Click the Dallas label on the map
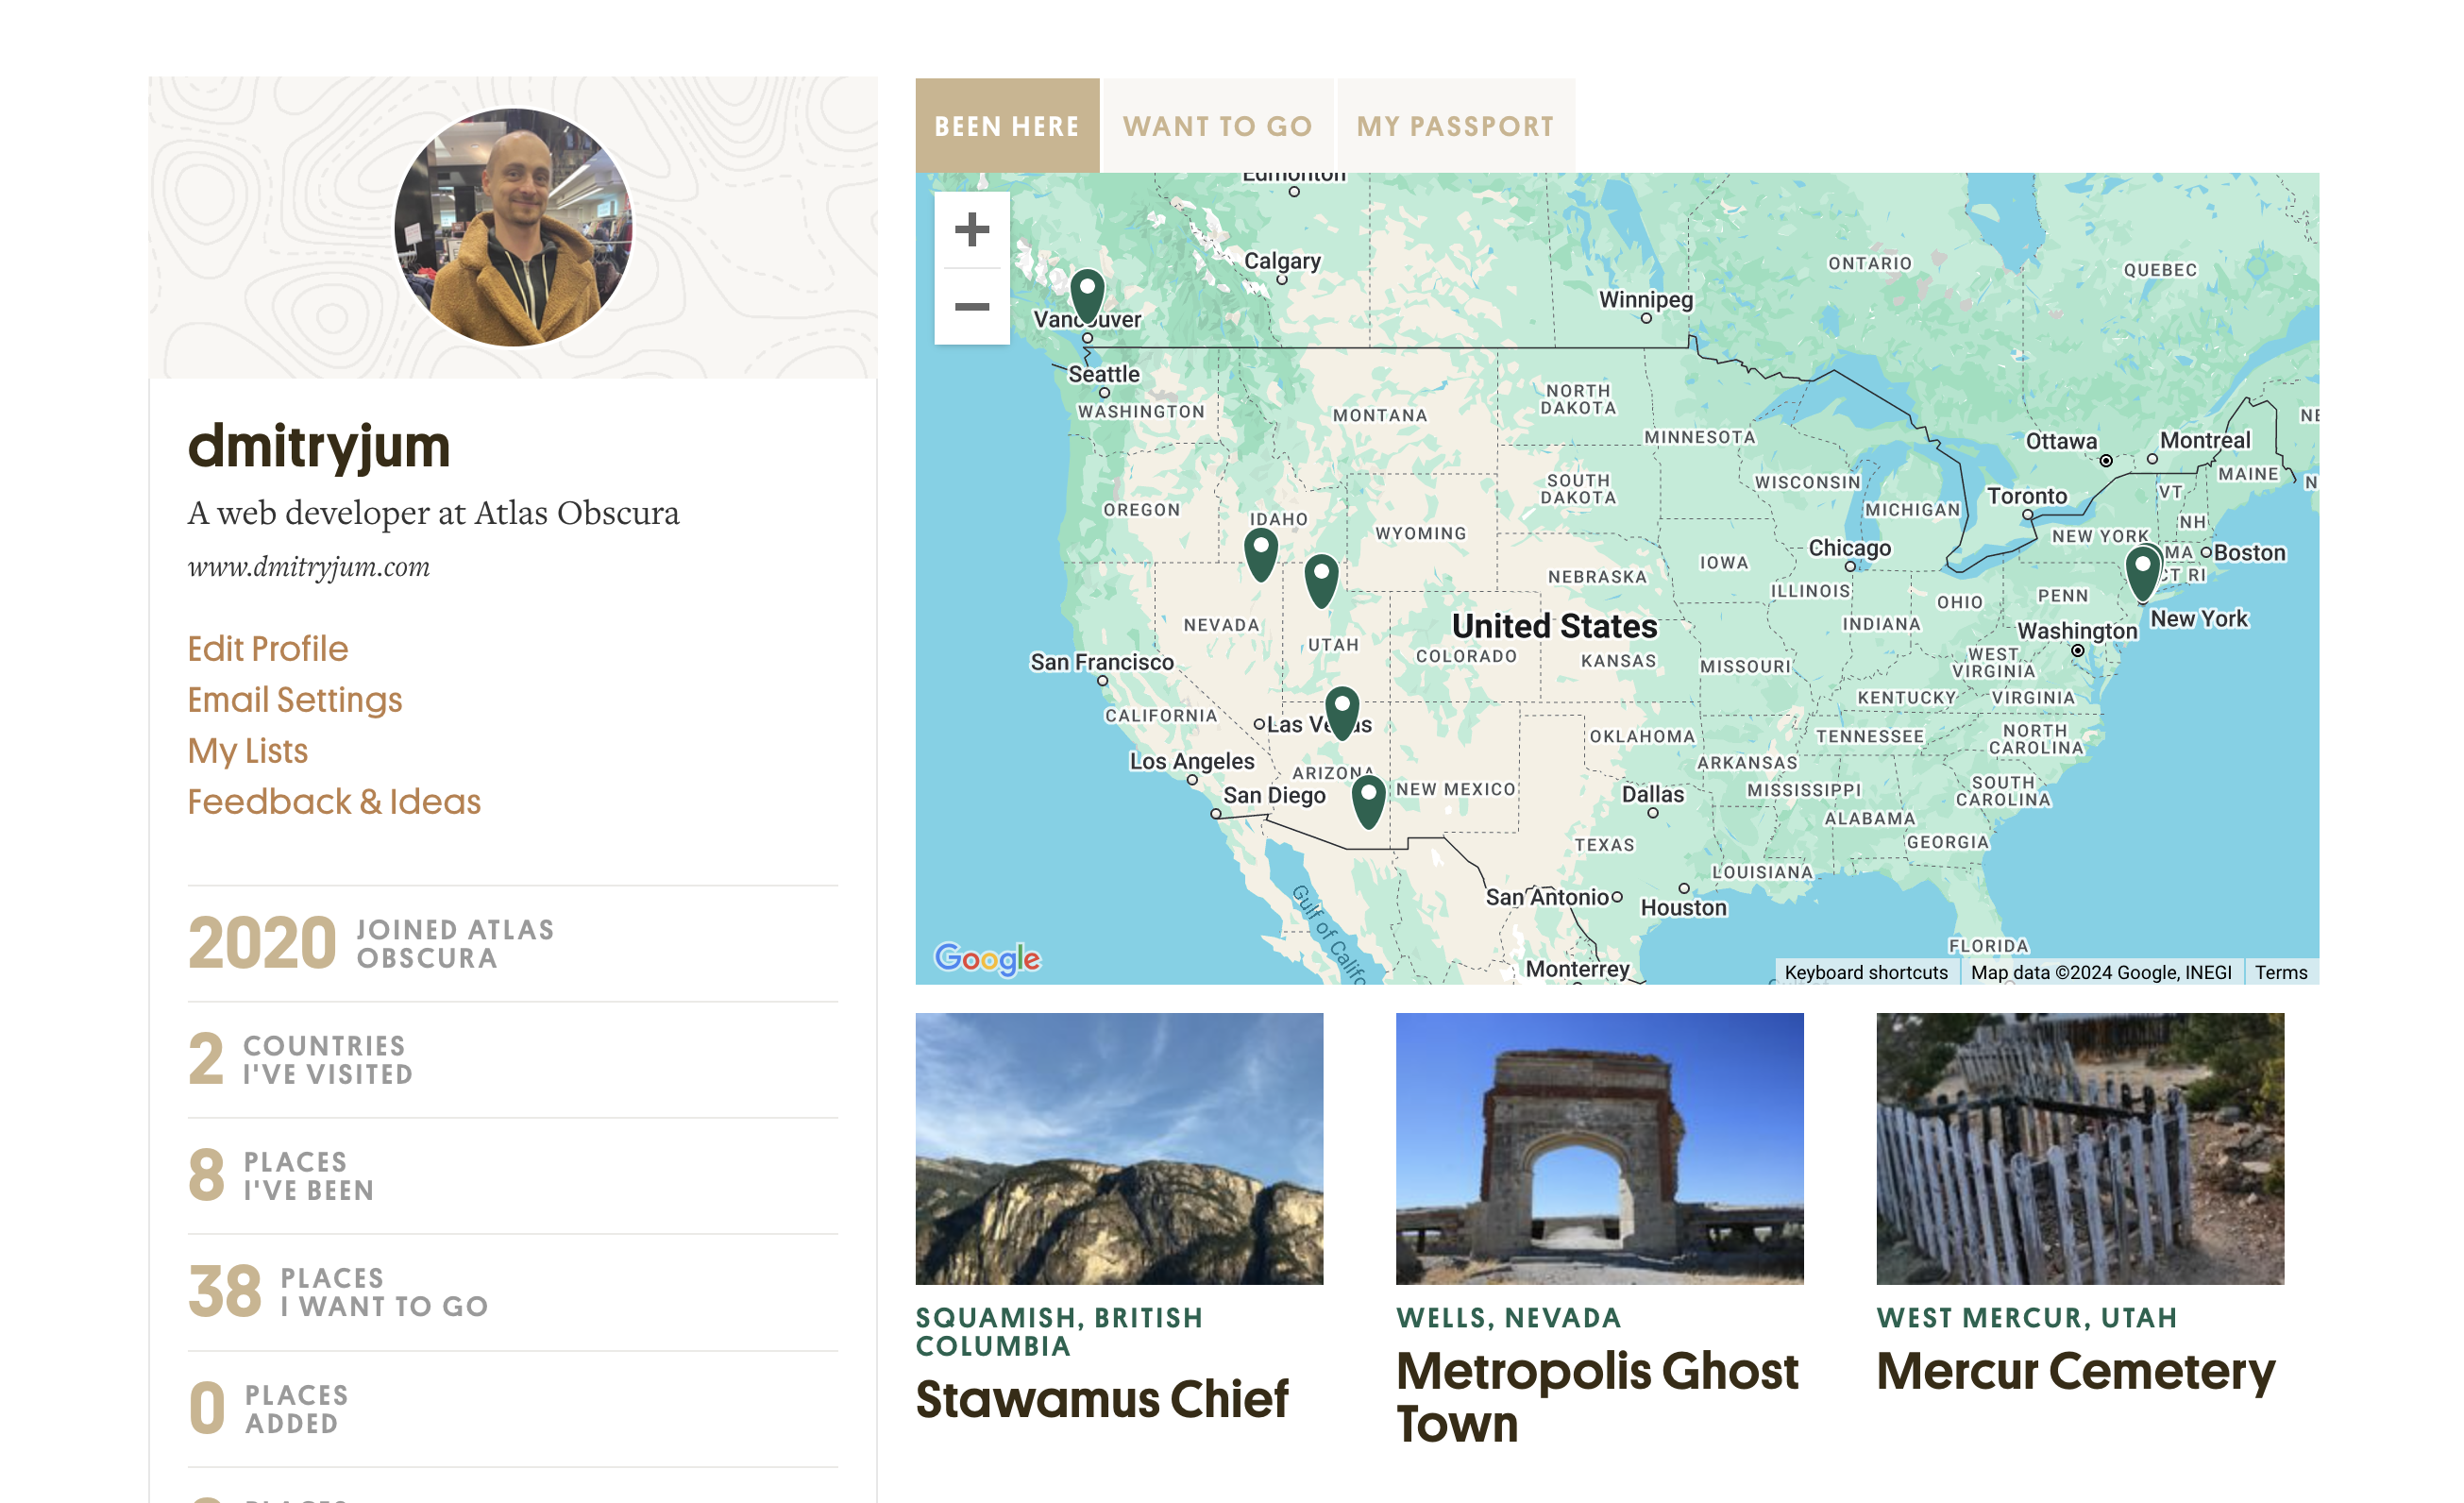The image size is (2464, 1503). 1652,794
